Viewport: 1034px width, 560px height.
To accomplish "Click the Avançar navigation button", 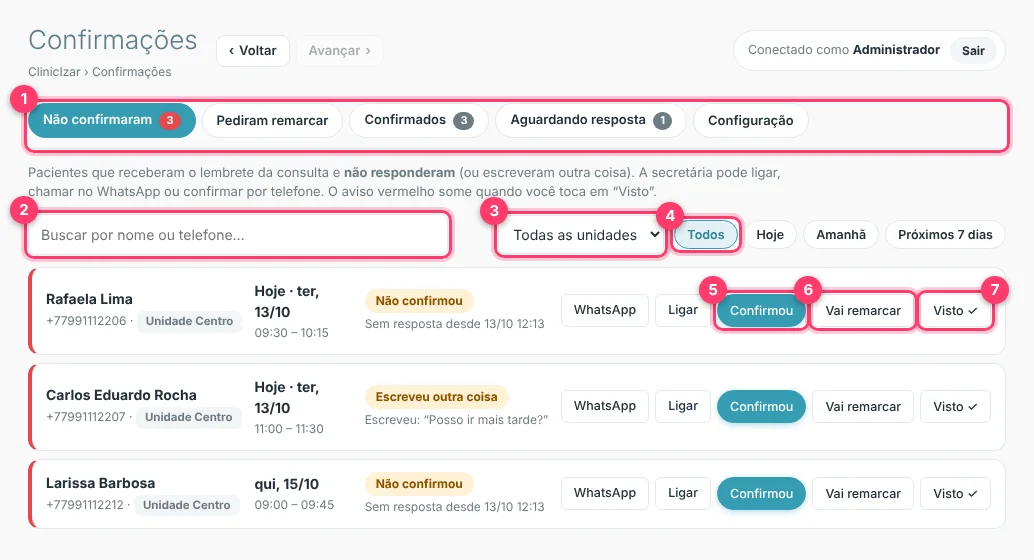I will (340, 51).
